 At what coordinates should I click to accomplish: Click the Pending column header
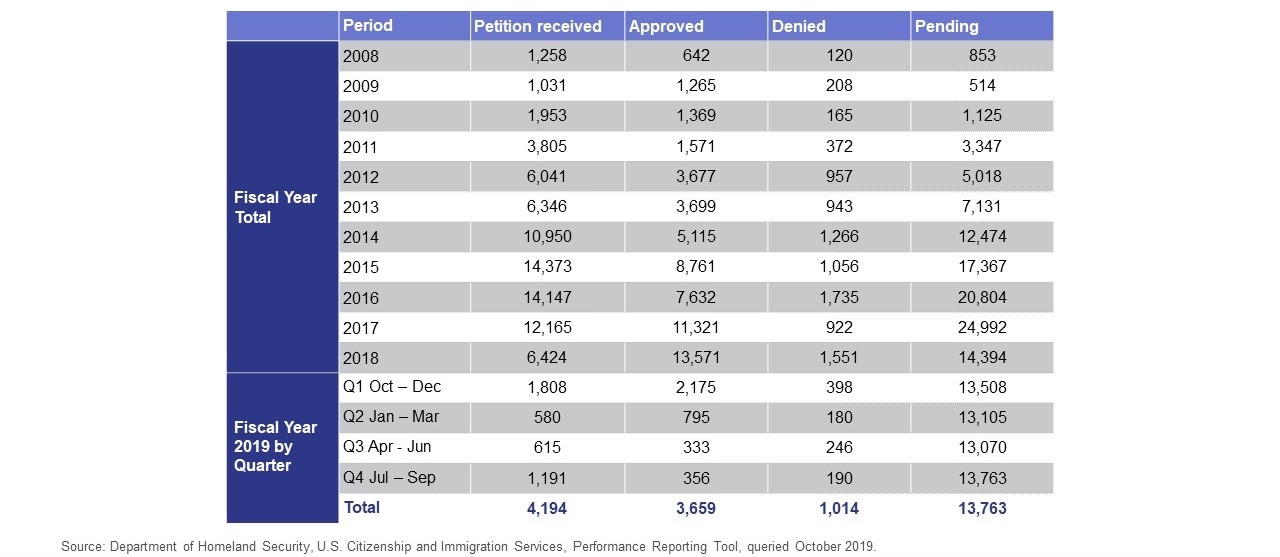(x=946, y=27)
